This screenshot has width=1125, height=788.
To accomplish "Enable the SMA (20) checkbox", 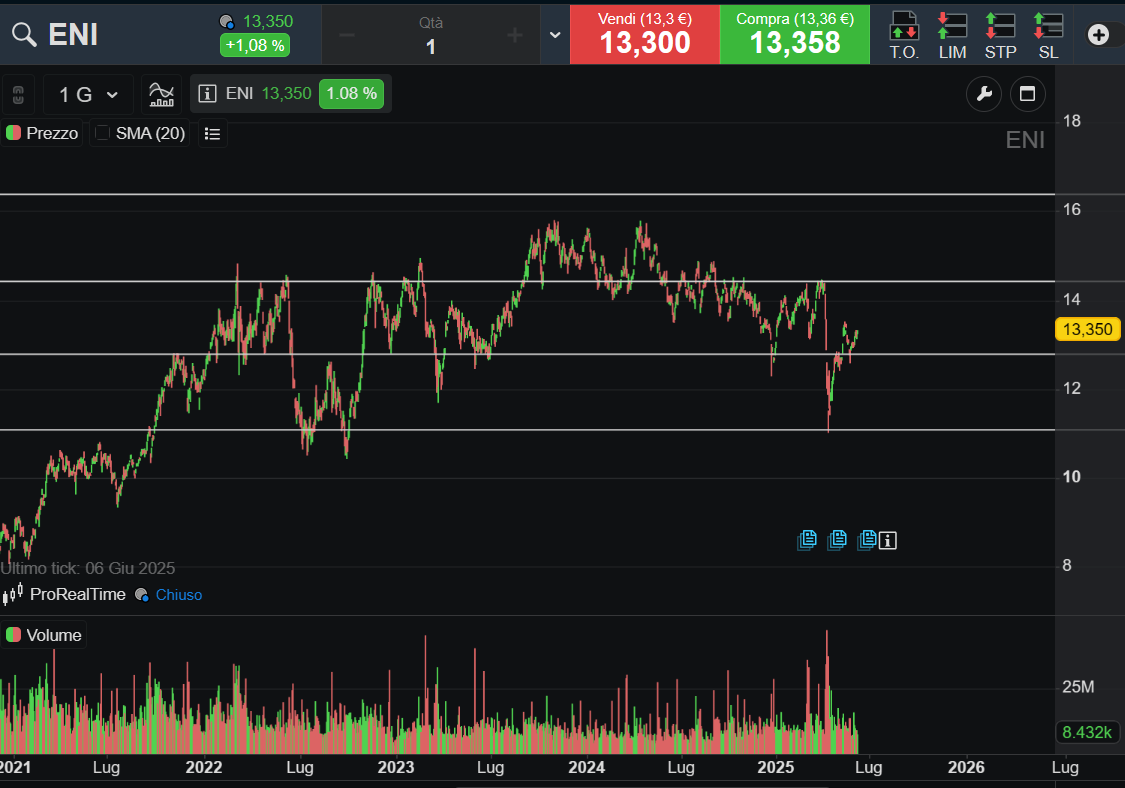I will (103, 133).
